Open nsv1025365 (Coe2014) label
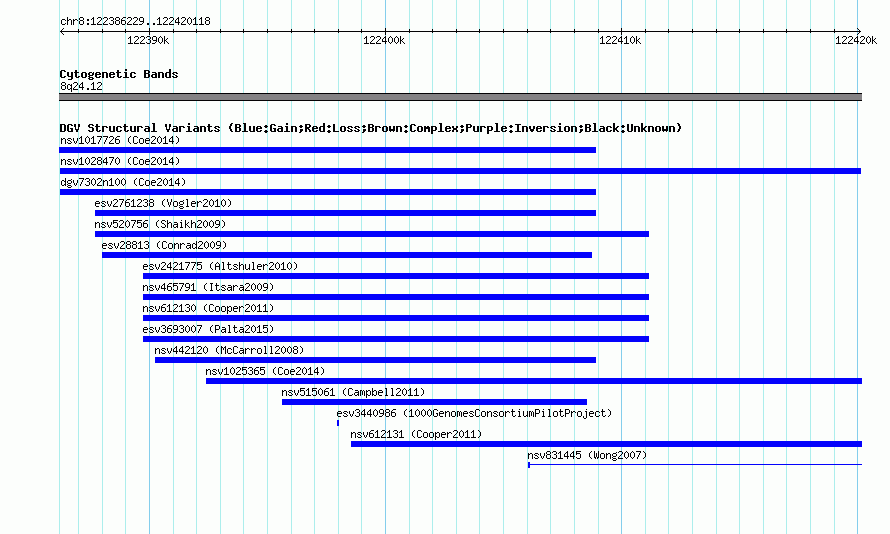 coord(265,371)
